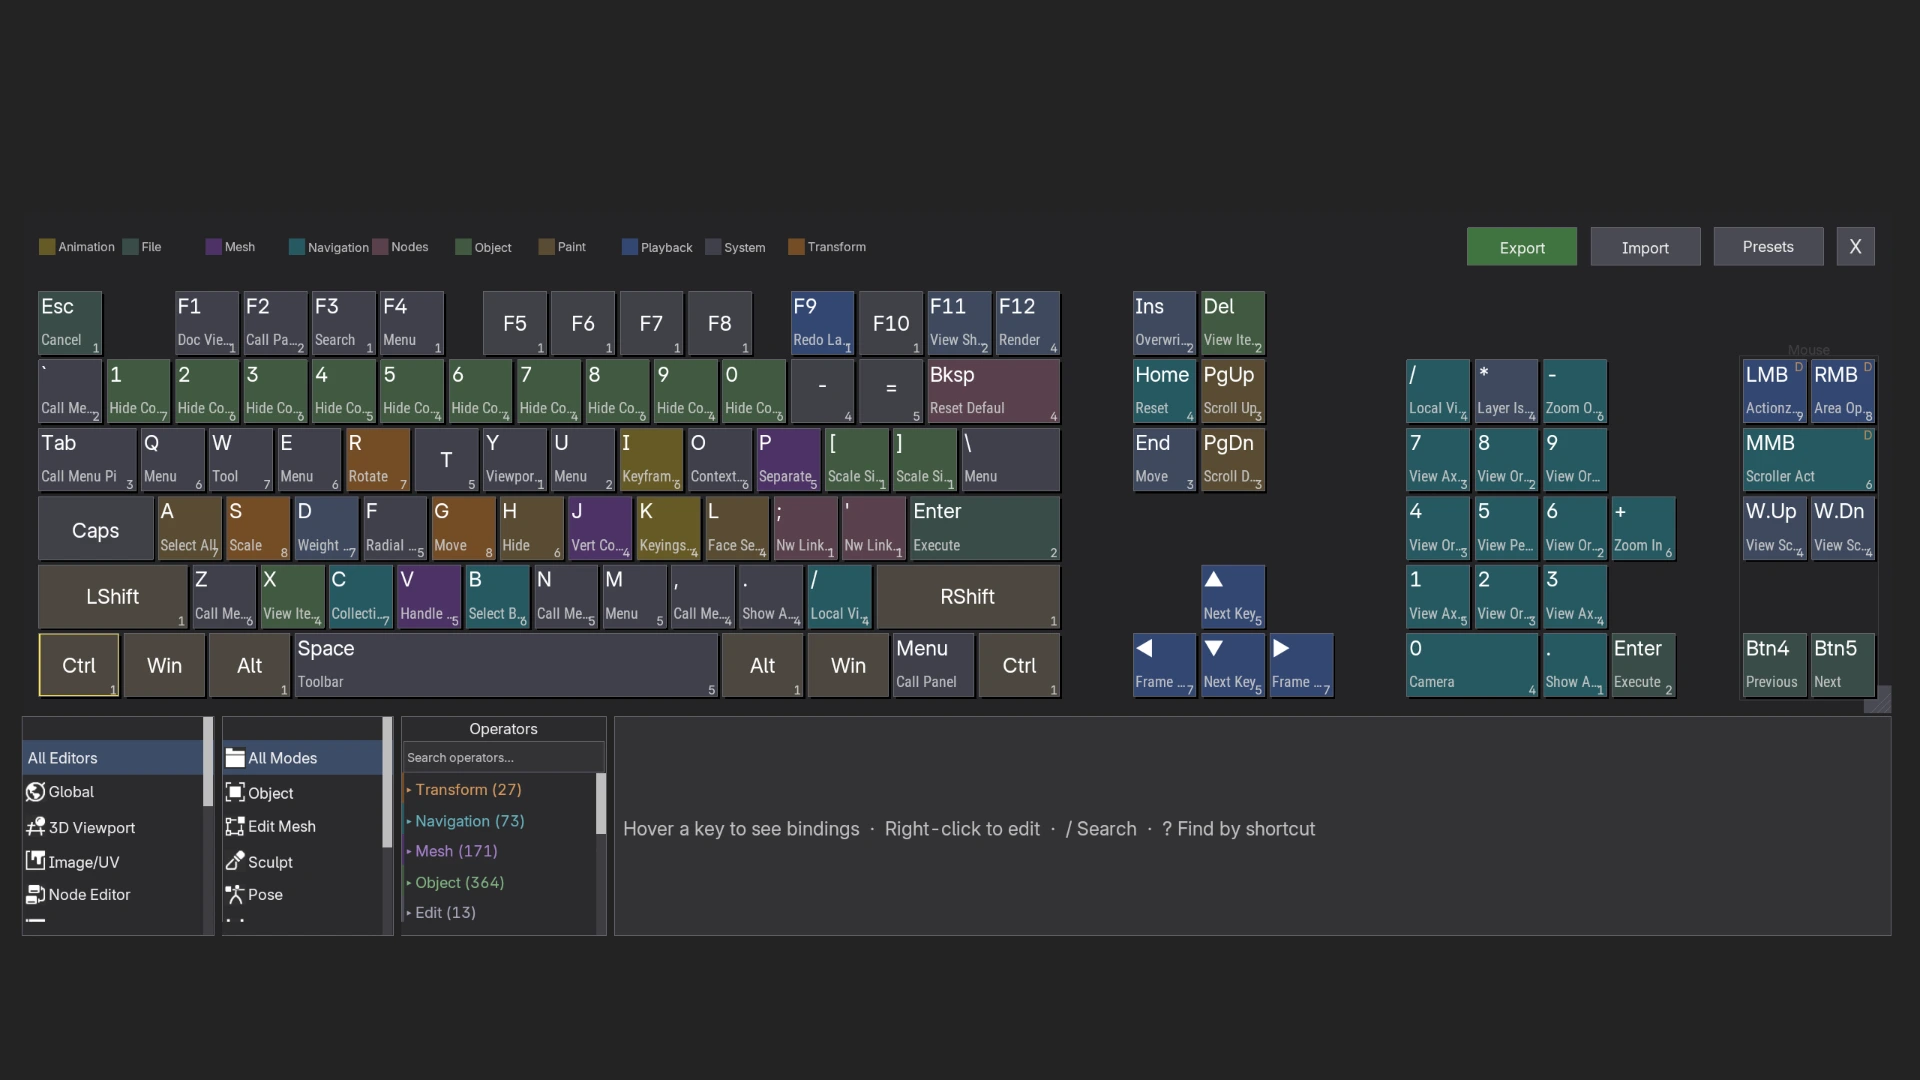Click the Image/UV editor icon
The width and height of the screenshot is (1920, 1080).
(x=35, y=861)
